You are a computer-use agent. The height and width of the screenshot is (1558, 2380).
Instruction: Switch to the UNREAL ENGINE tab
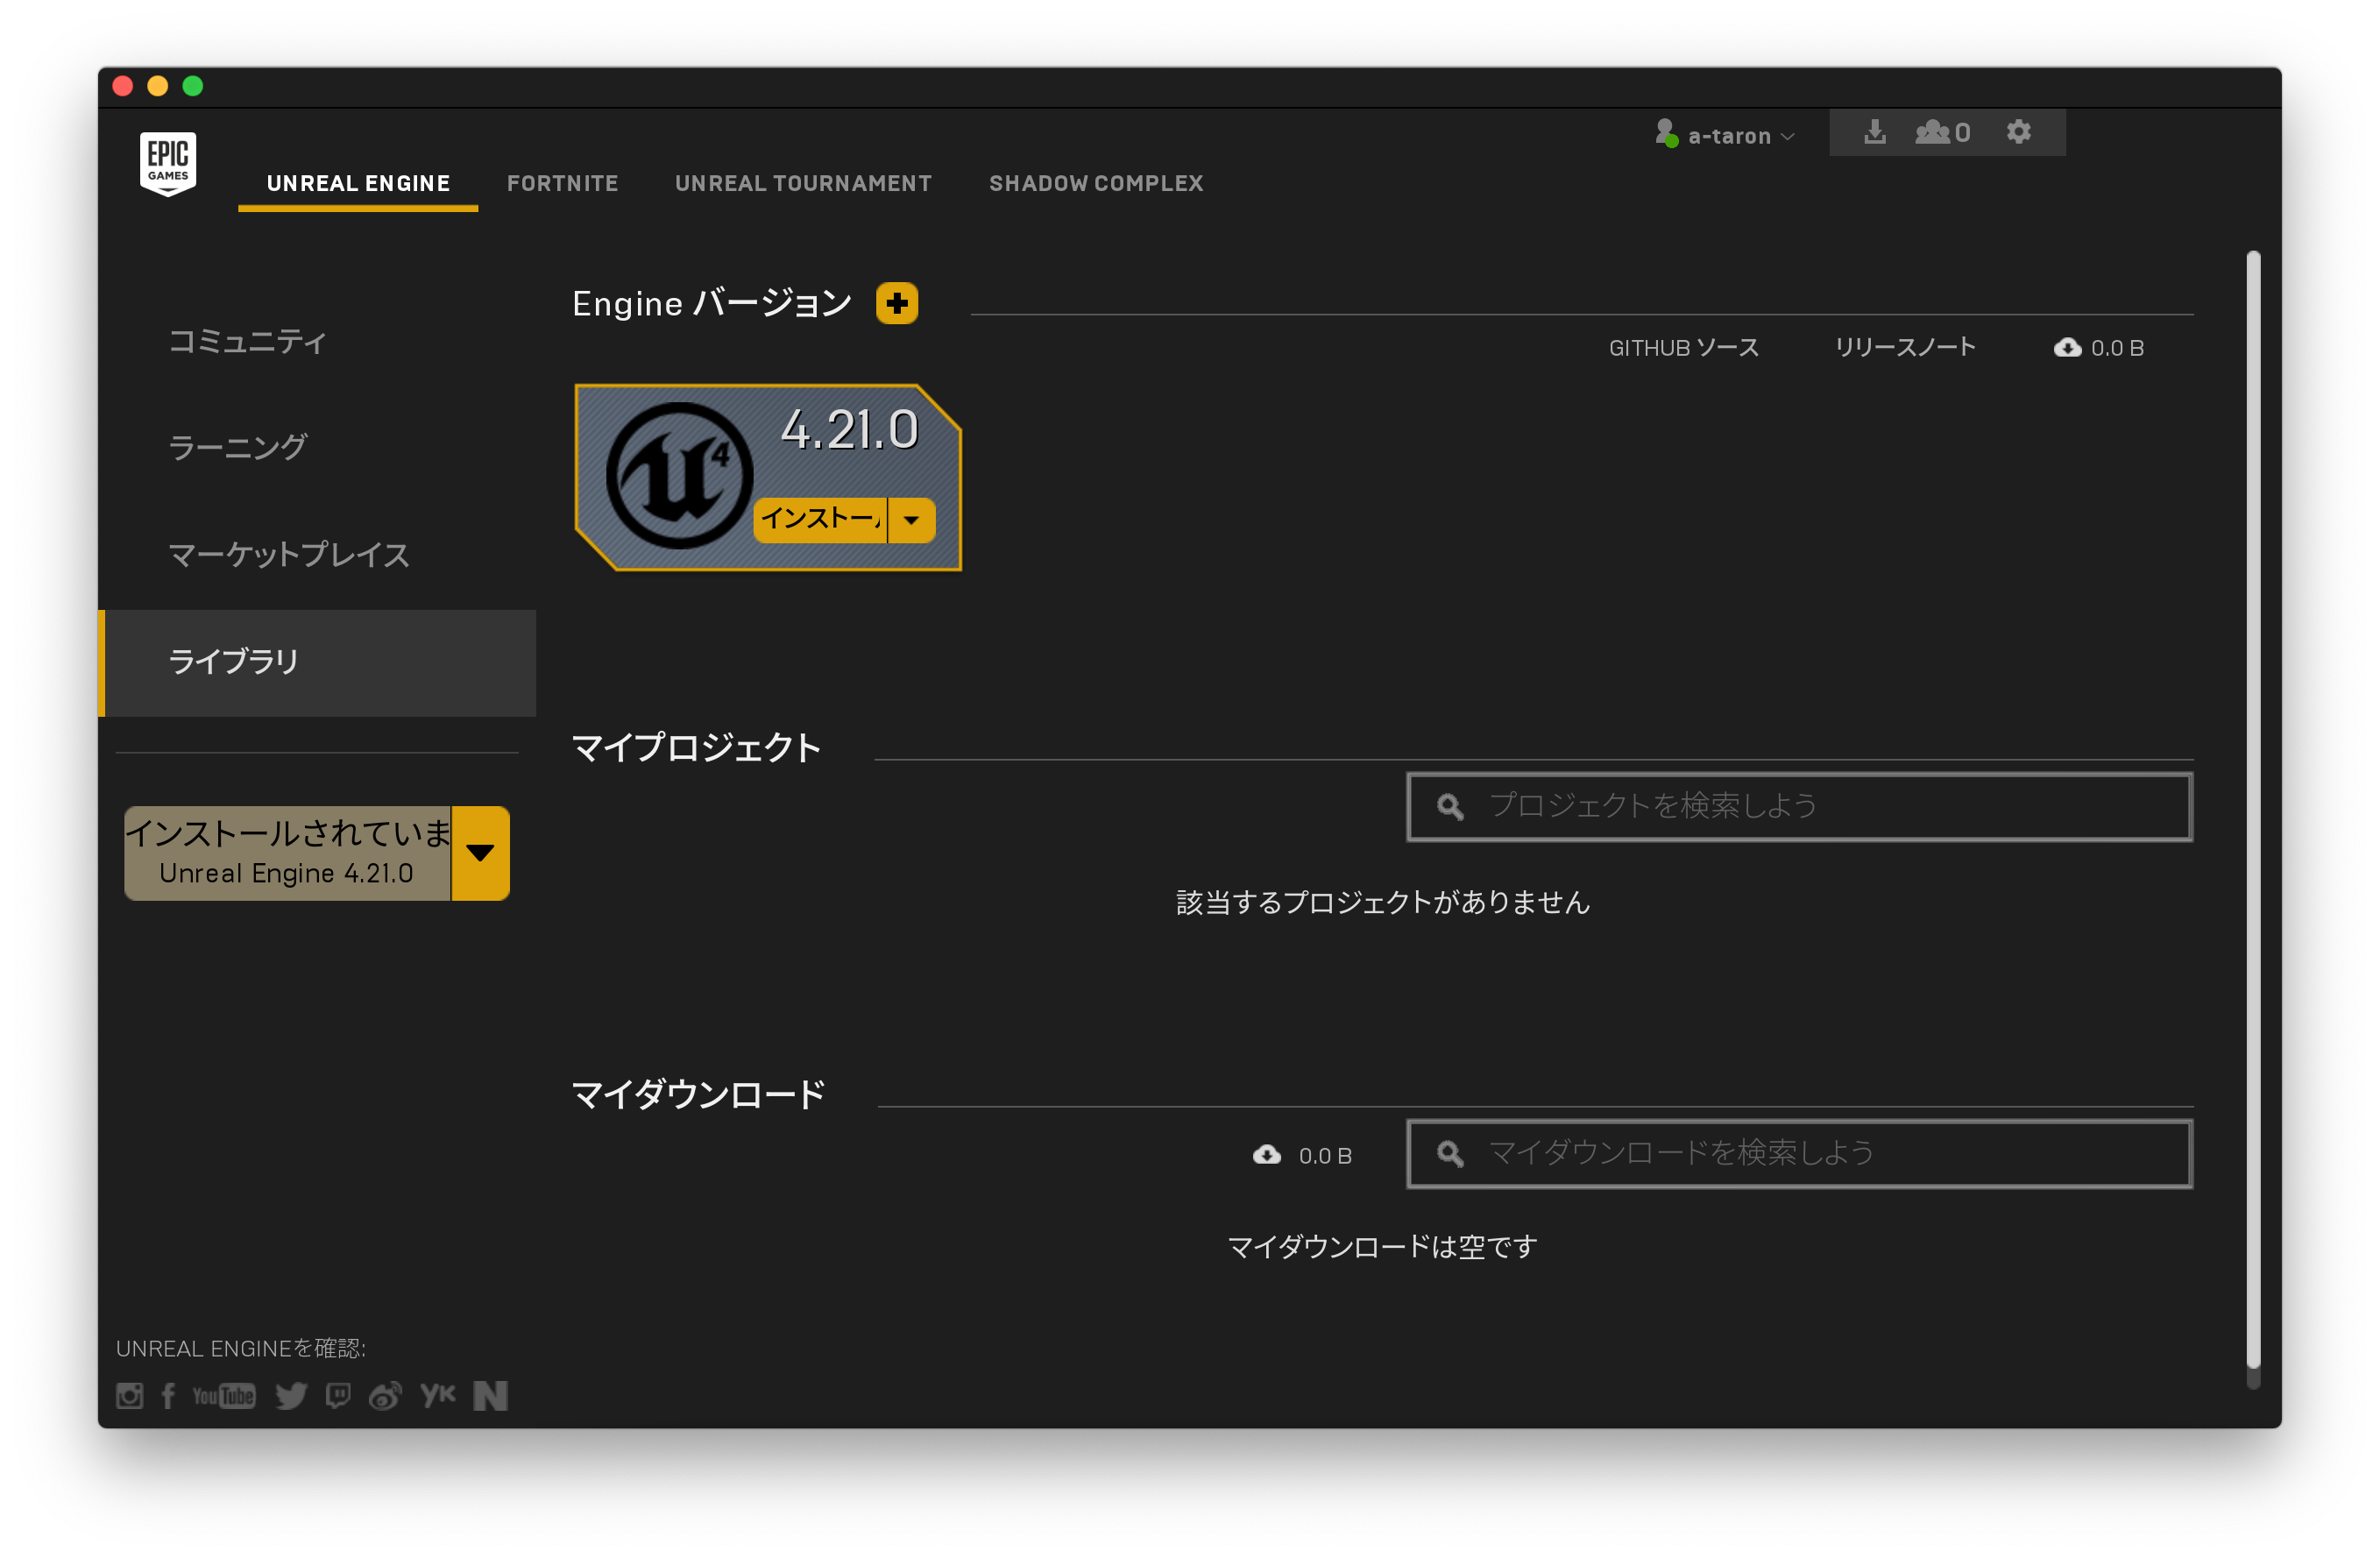(x=358, y=184)
